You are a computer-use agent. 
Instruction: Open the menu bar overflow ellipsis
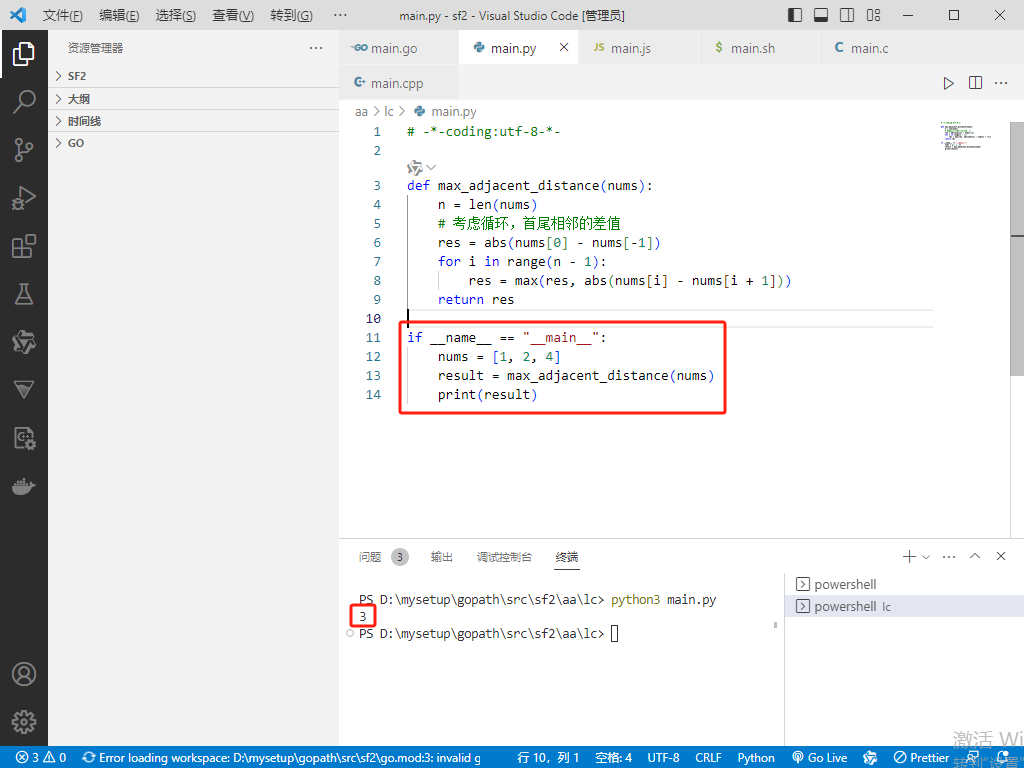click(340, 15)
